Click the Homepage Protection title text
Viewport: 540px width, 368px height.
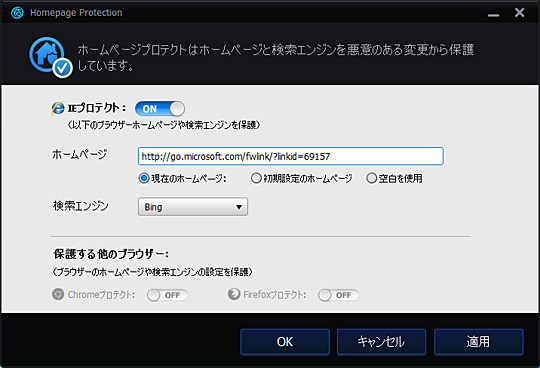76,13
